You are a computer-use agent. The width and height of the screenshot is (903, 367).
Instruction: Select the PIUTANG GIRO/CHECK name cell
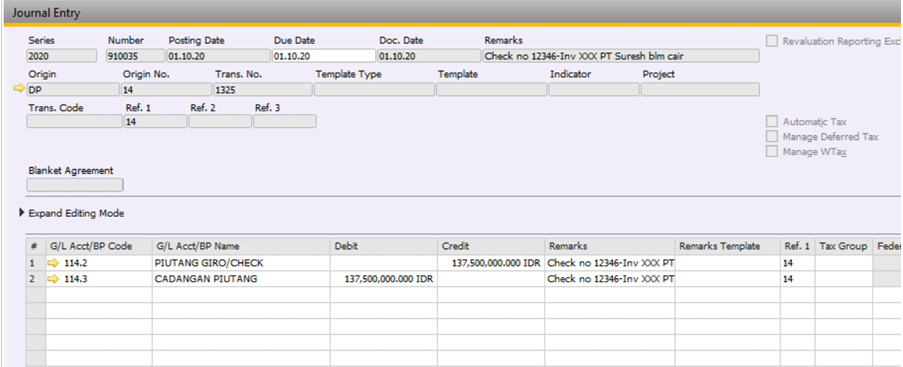click(241, 263)
